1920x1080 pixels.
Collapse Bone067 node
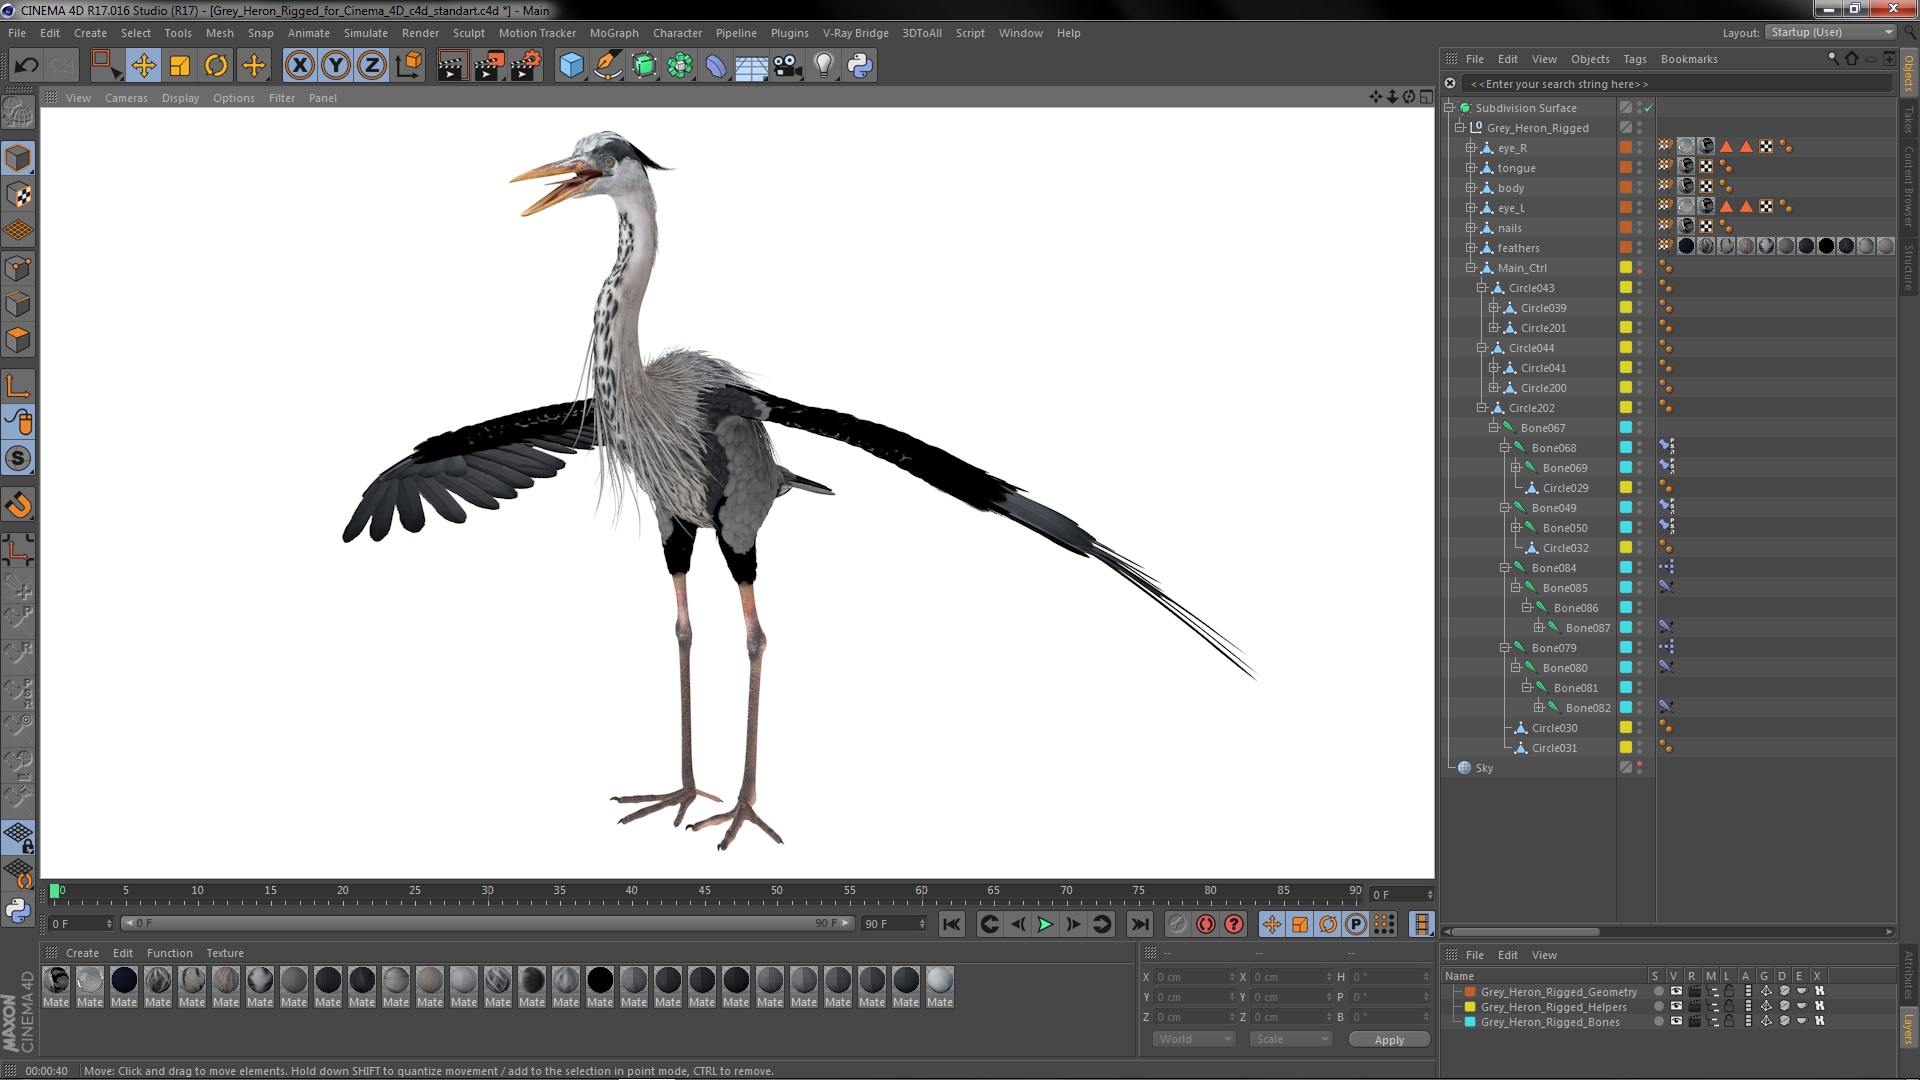(x=1493, y=427)
